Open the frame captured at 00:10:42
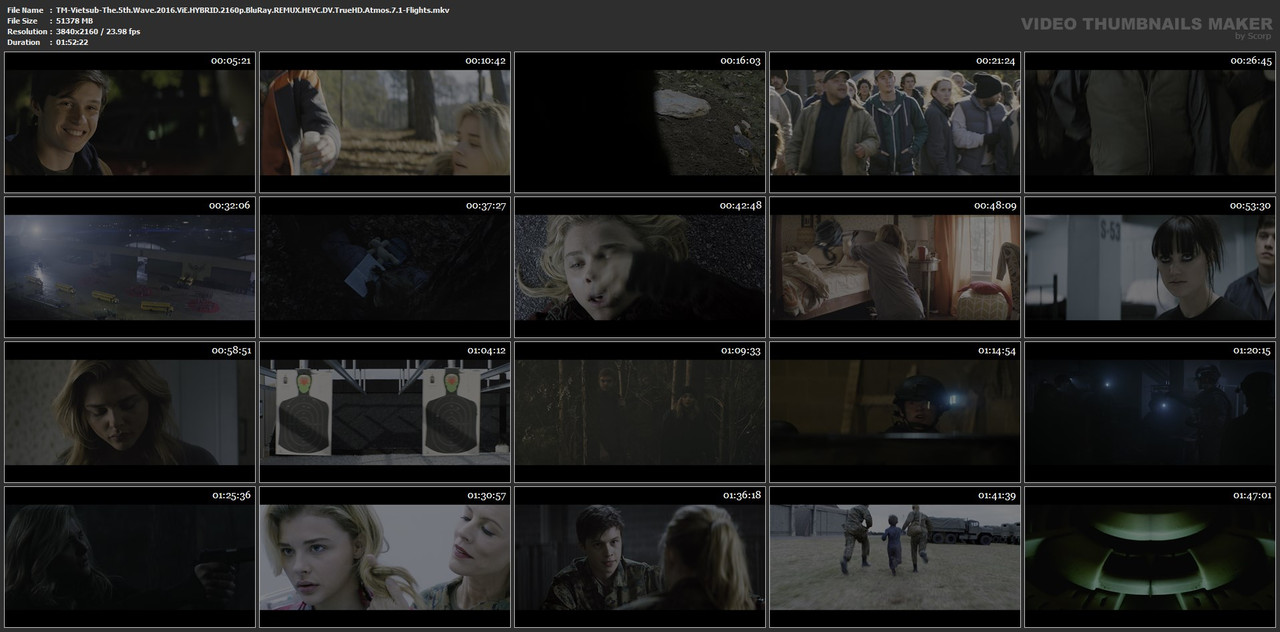The image size is (1280, 632). tap(385, 122)
